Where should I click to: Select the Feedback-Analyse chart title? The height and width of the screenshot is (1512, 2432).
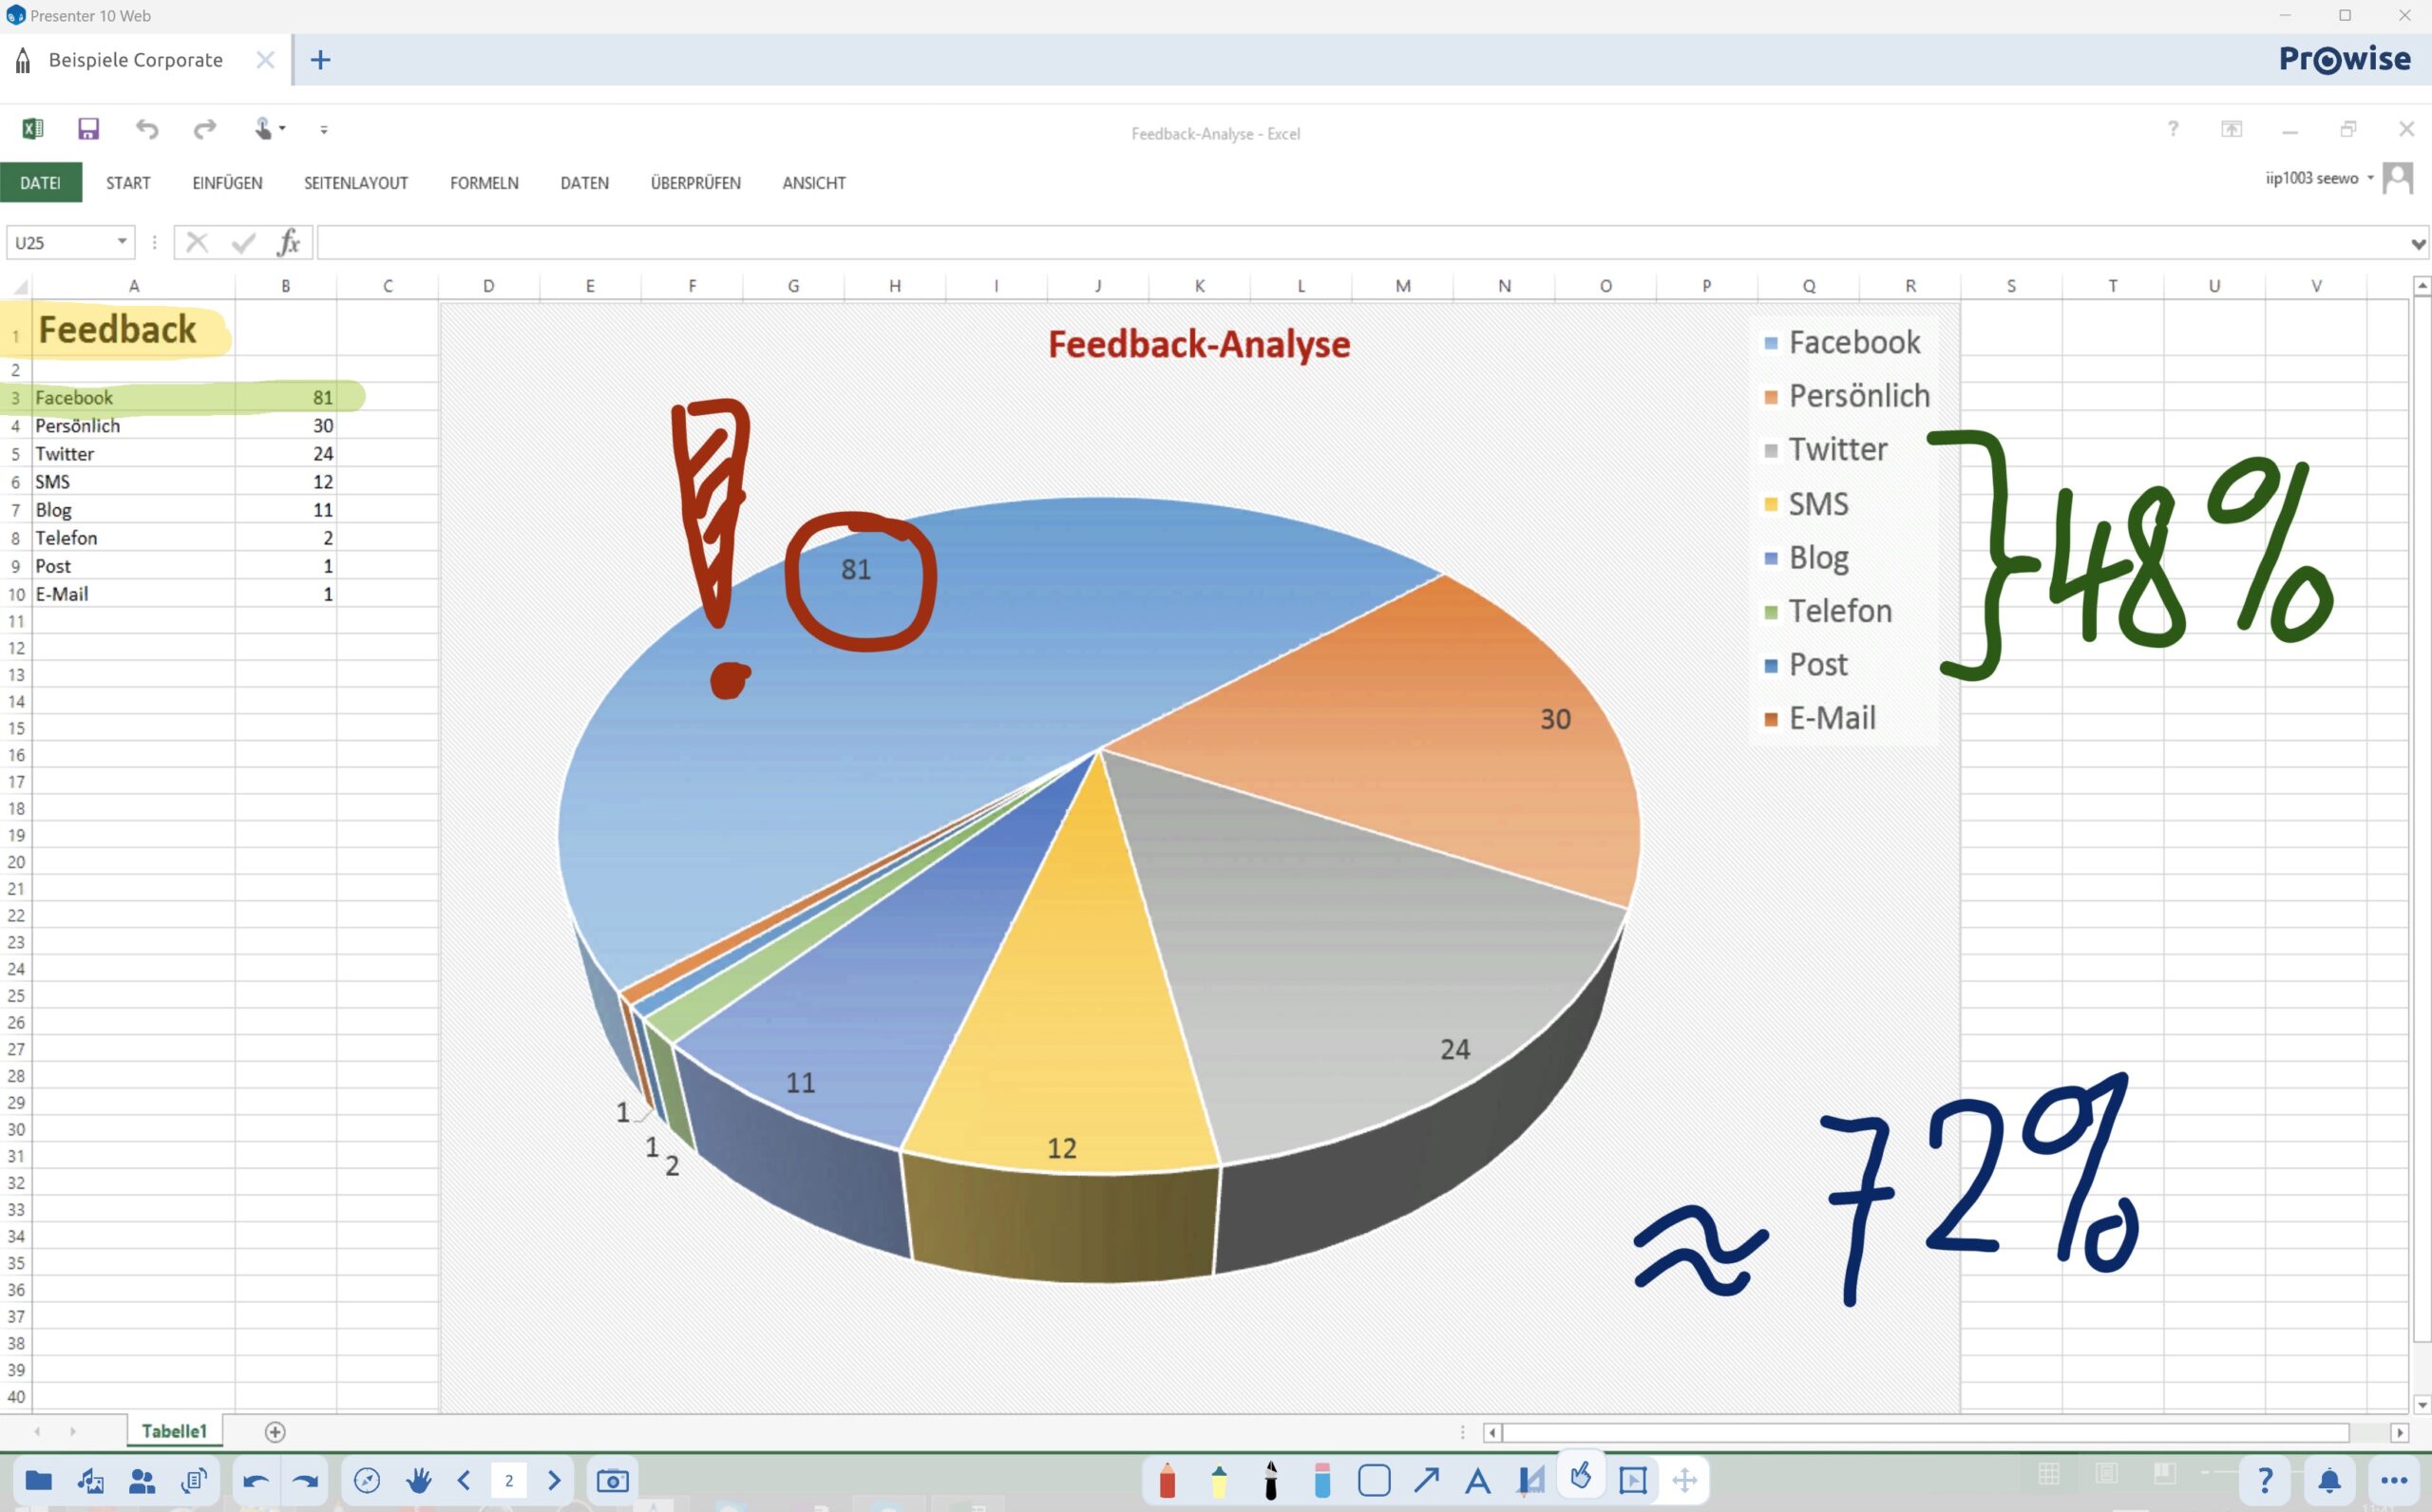1199,344
